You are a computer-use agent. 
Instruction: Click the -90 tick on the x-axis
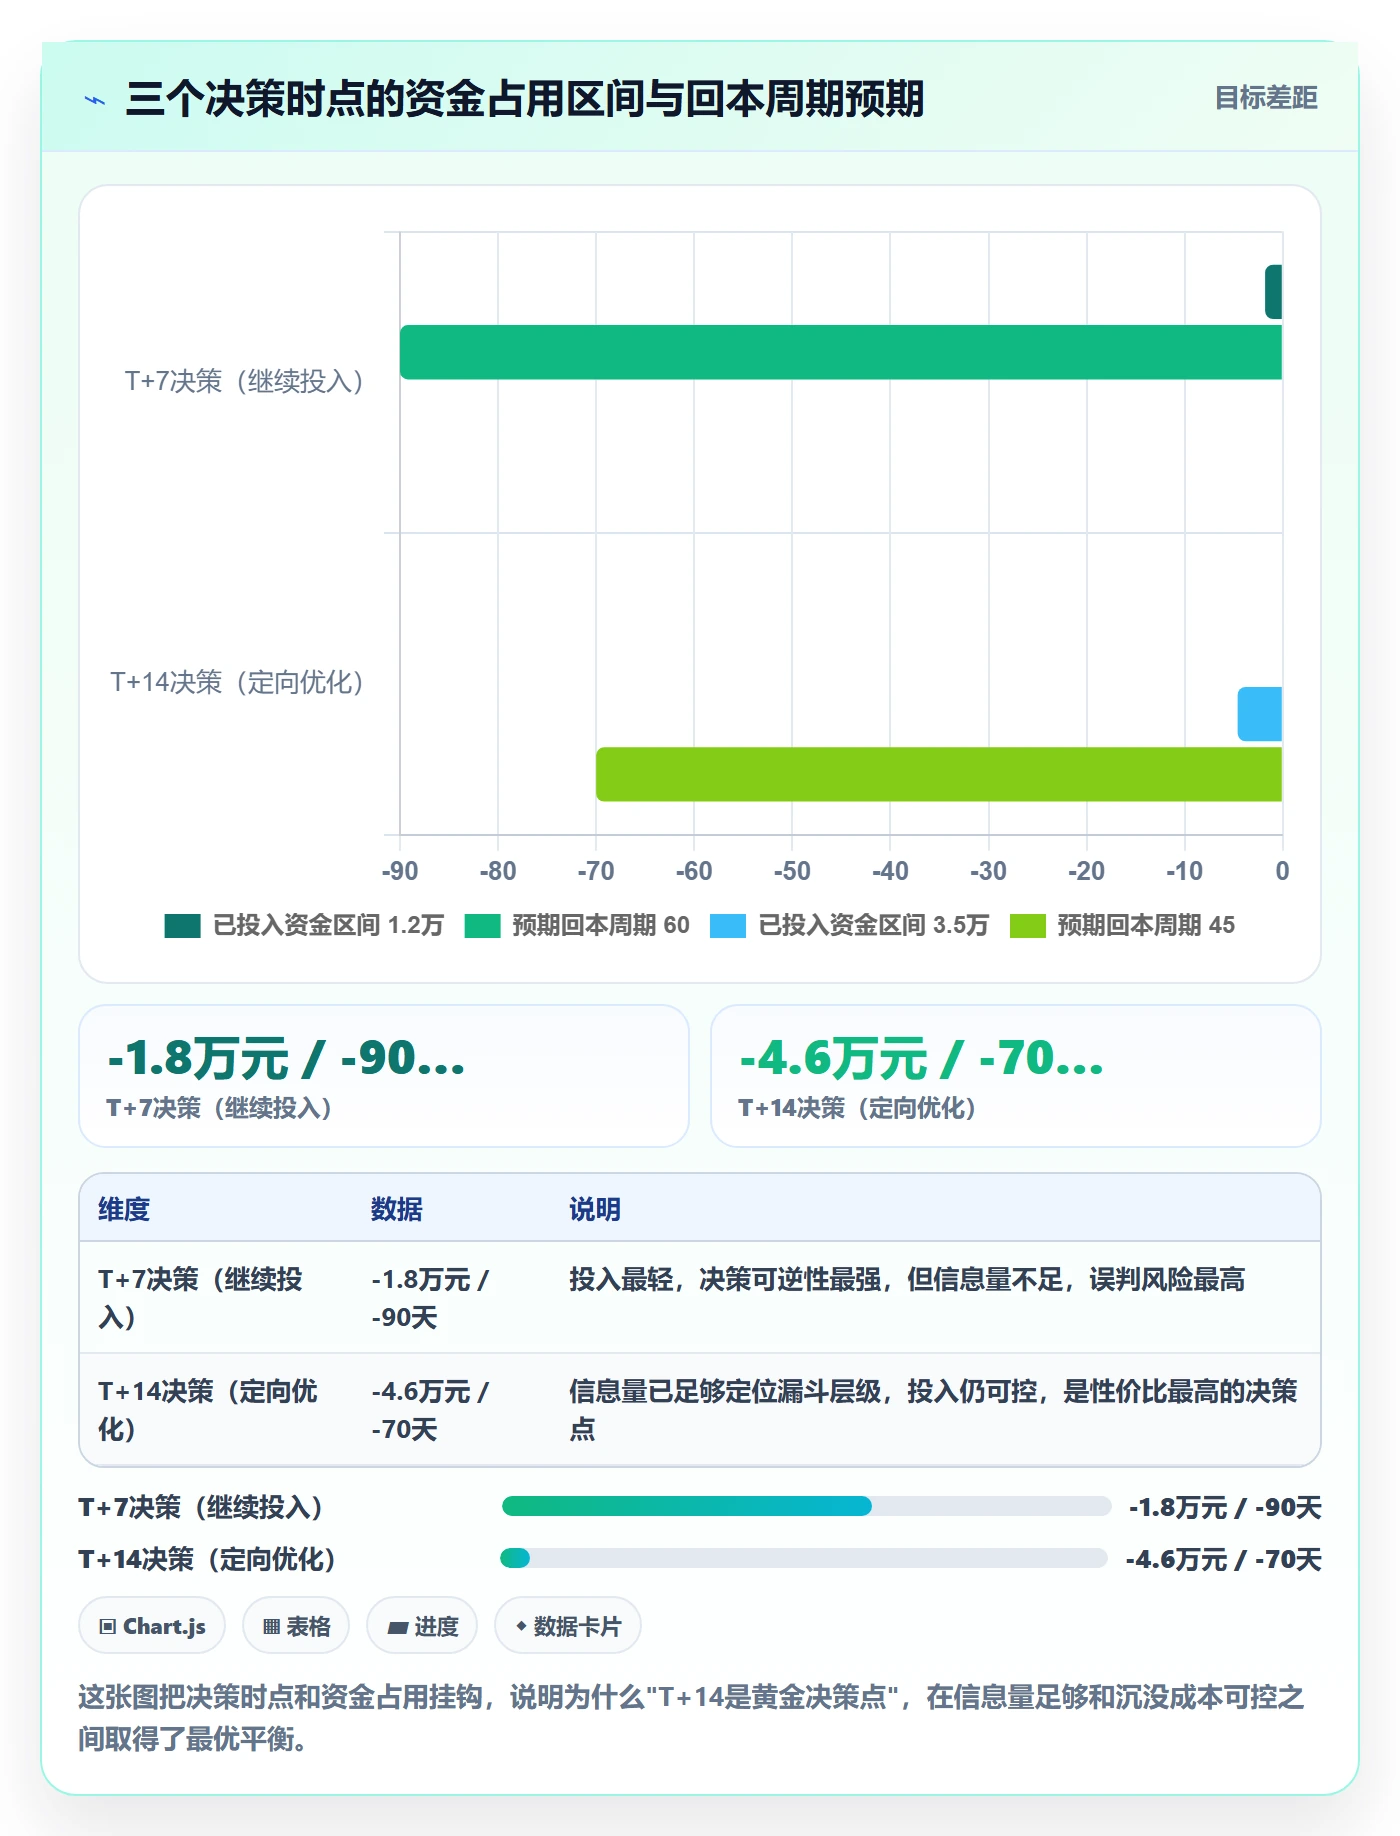[400, 871]
